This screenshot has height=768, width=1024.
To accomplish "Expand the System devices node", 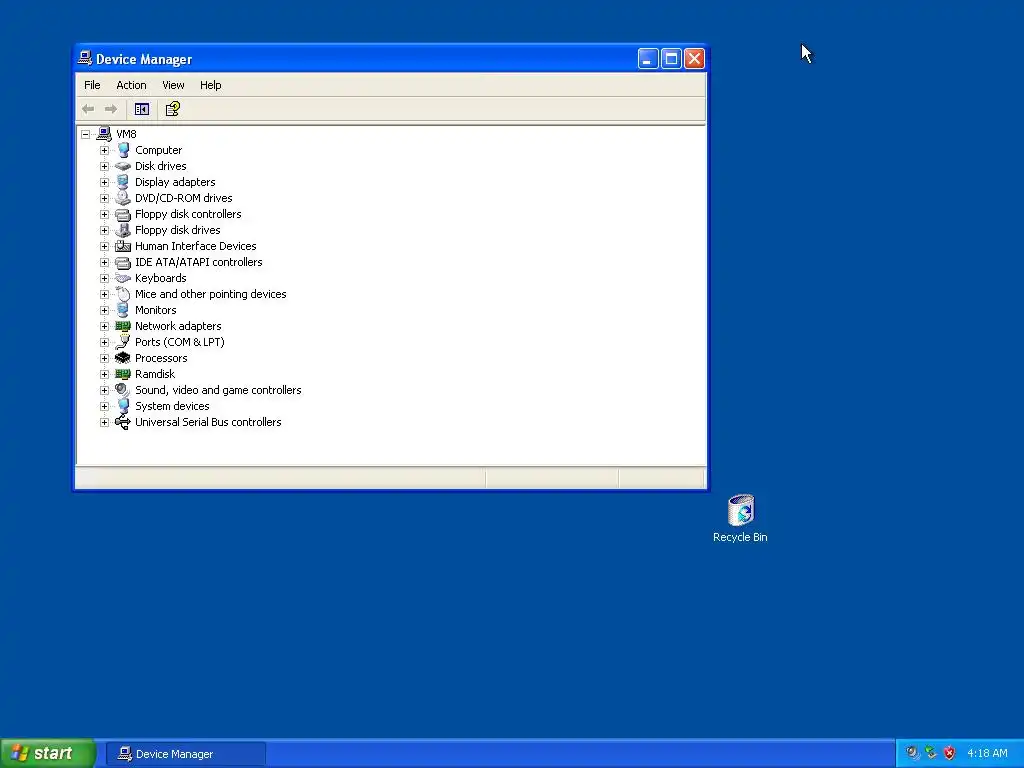I will pyautogui.click(x=104, y=406).
